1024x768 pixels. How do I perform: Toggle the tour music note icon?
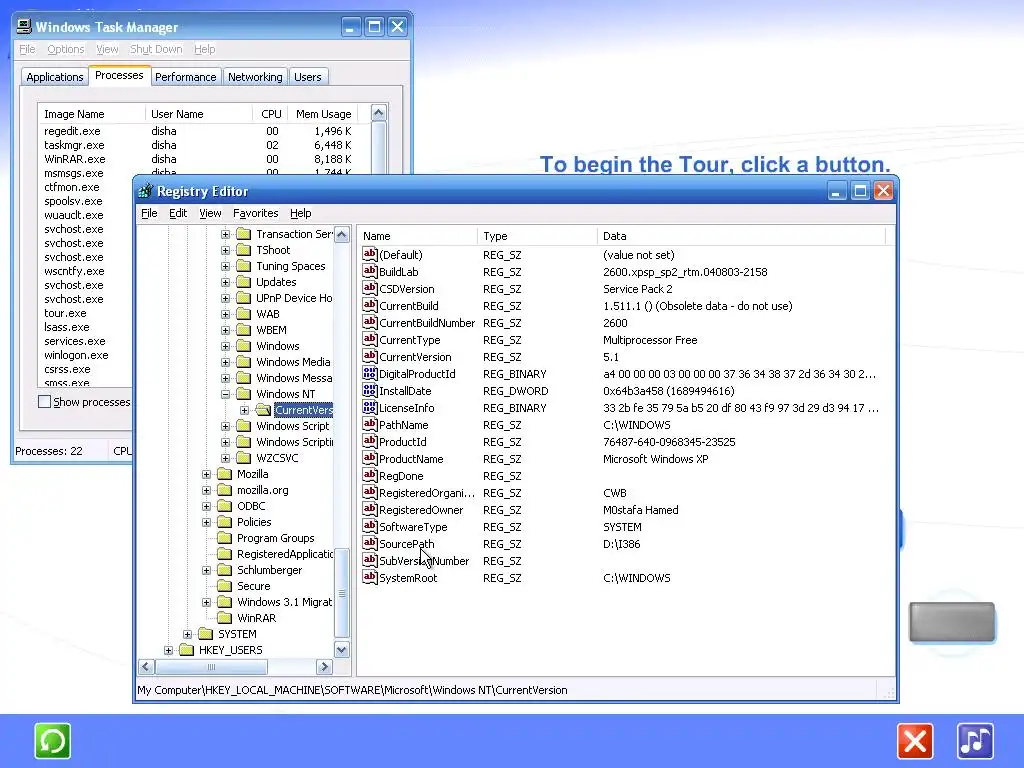(x=975, y=741)
